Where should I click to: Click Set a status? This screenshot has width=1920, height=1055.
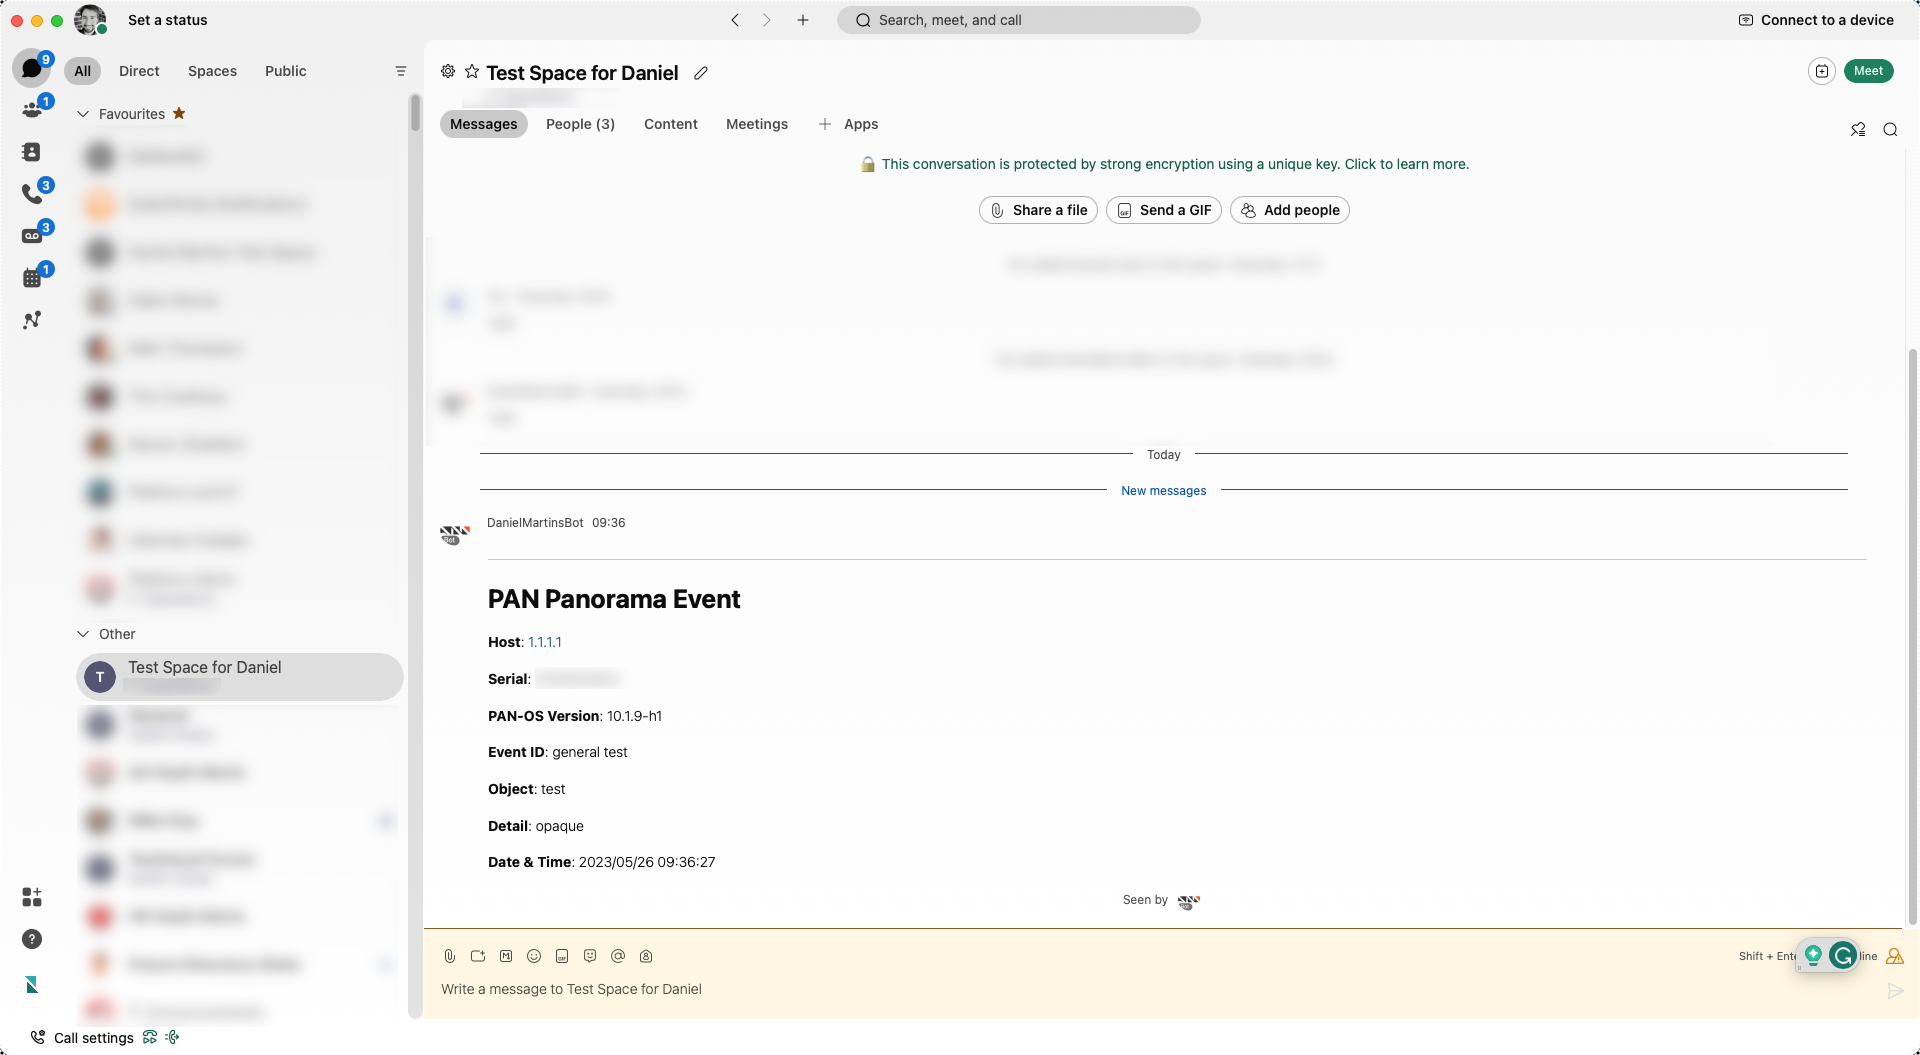168,20
